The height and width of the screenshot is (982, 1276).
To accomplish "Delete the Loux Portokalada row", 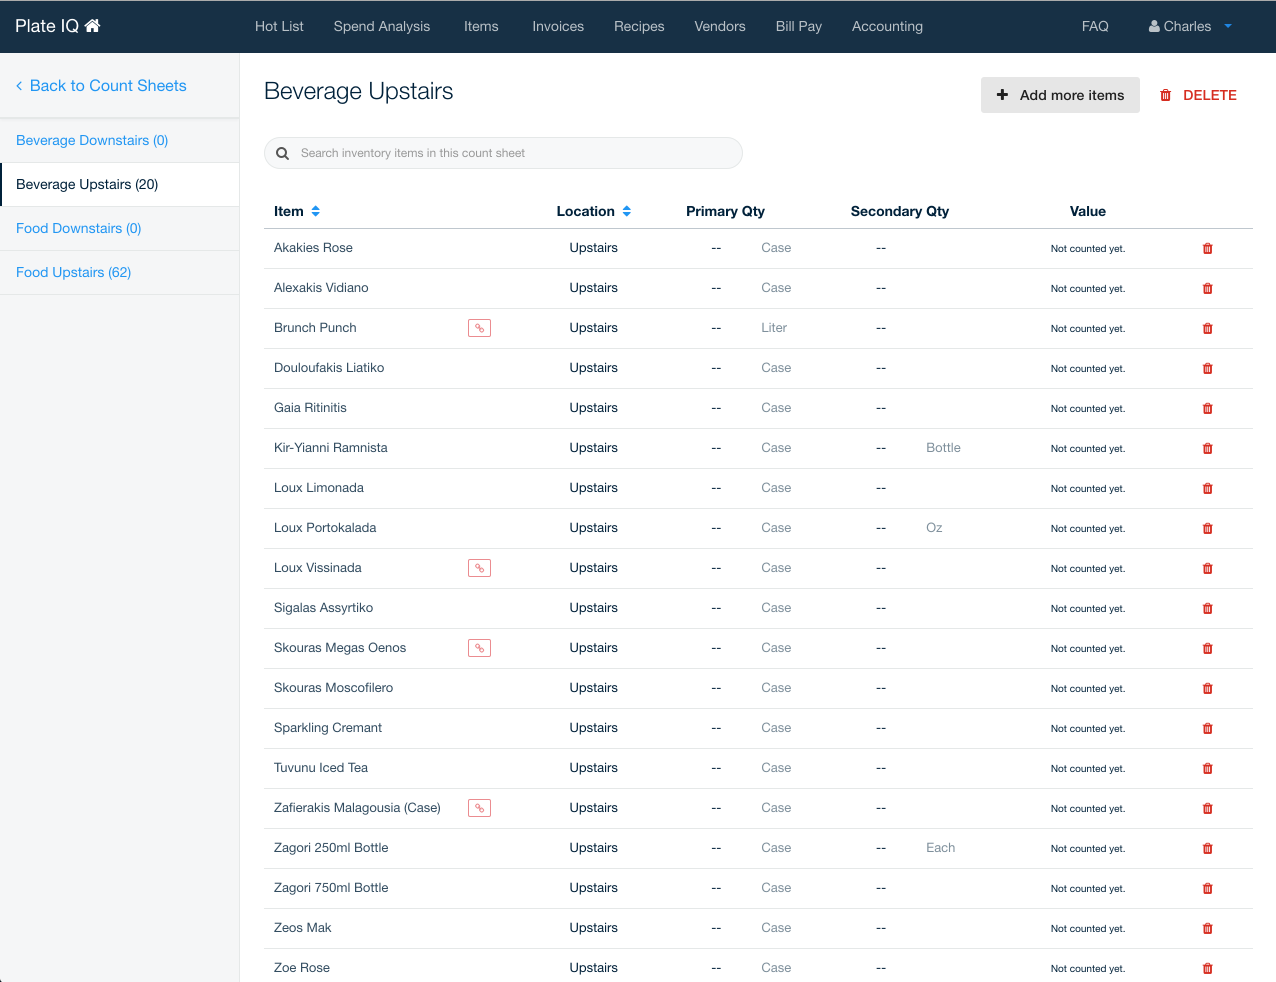I will pos(1207,528).
